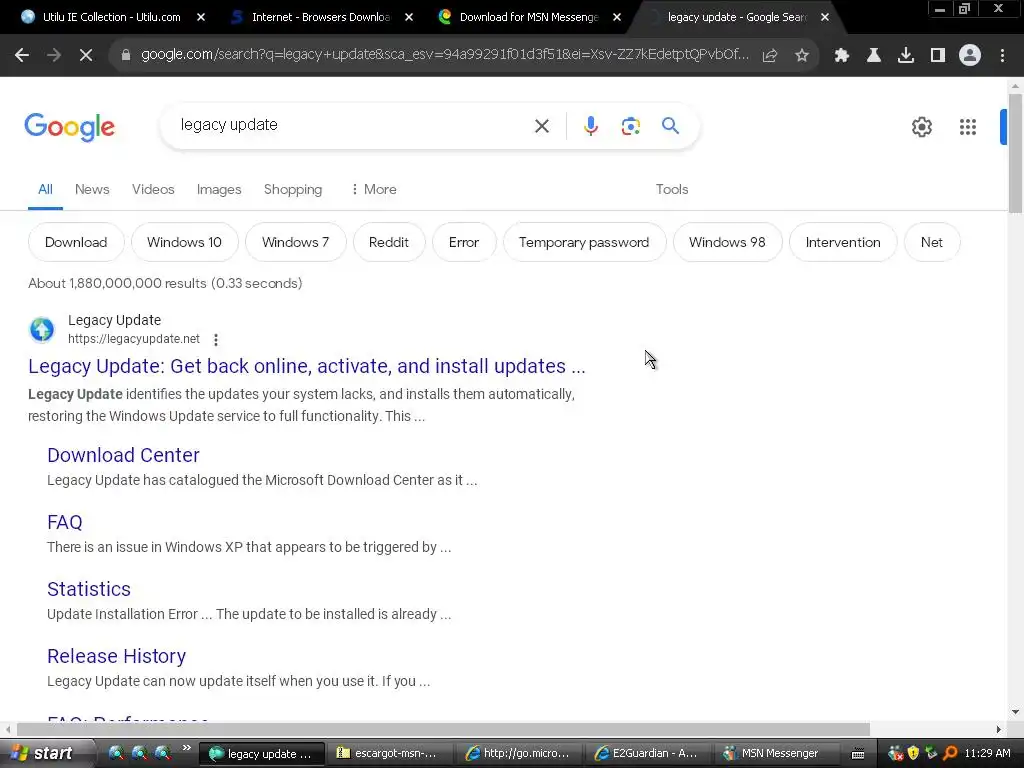Click the https://legacyupdate.net URL text
This screenshot has width=1024, height=768.
[134, 339]
